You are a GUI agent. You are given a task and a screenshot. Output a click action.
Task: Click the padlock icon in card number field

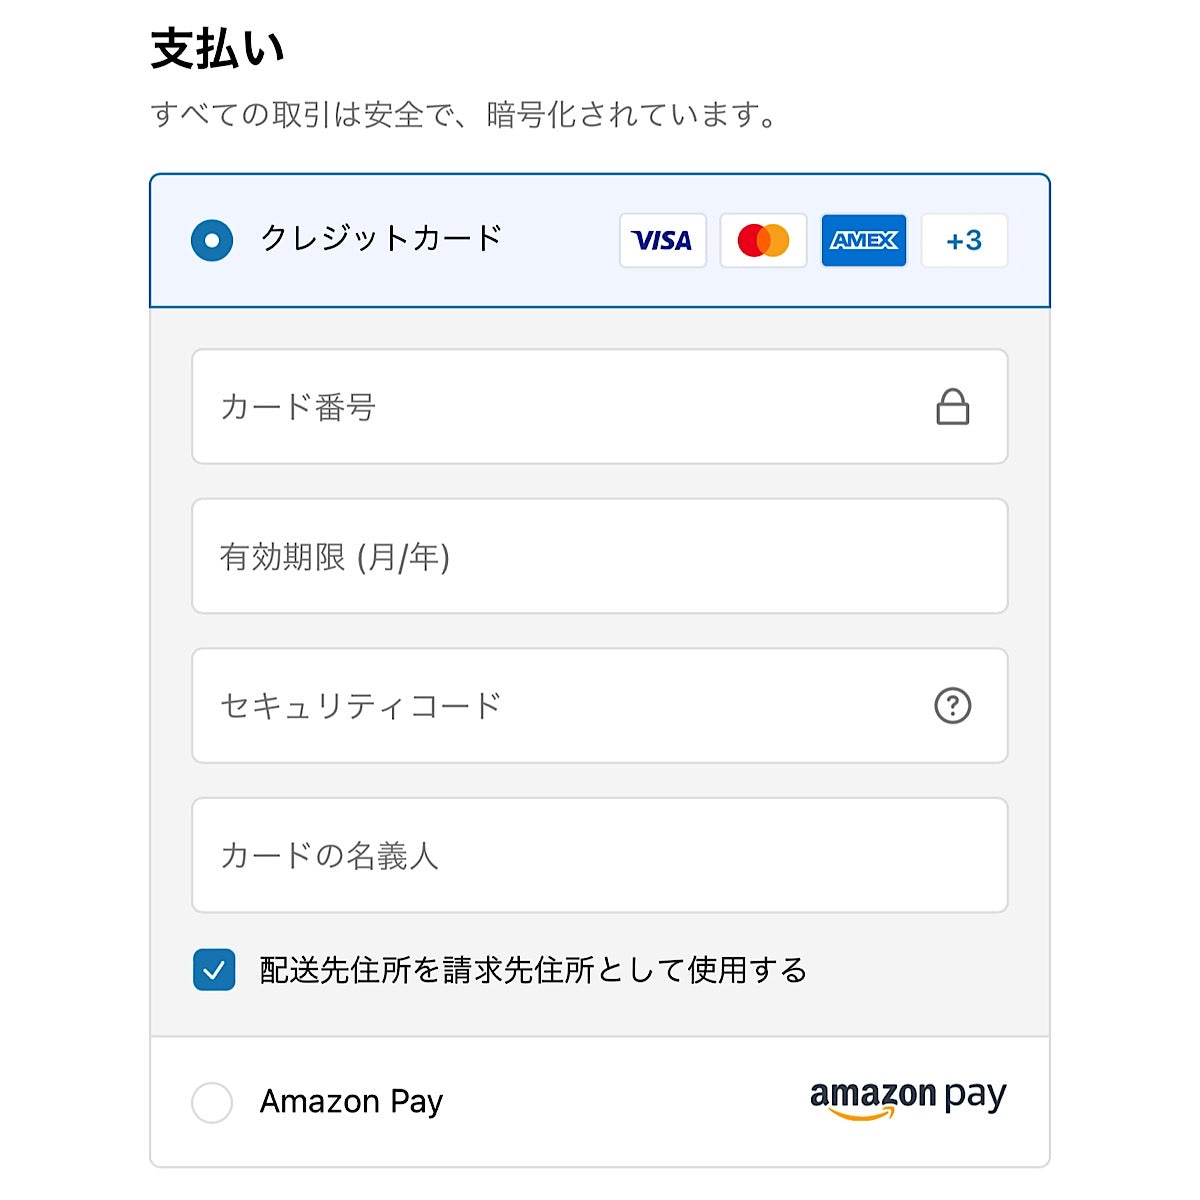(952, 407)
